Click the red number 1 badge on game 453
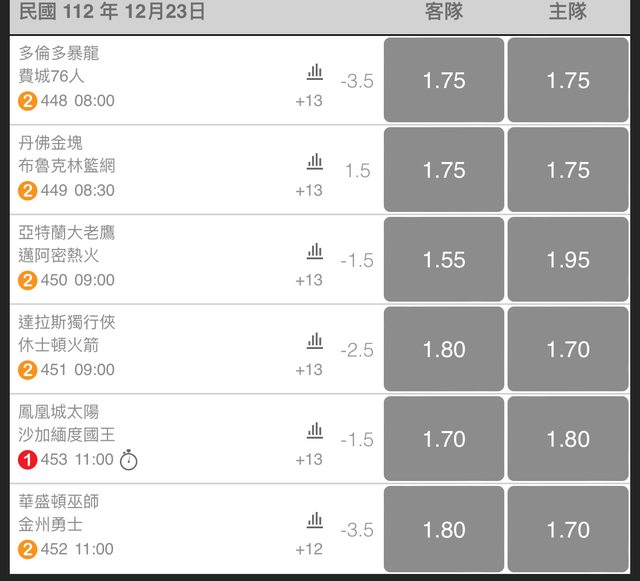Screen dimensions: 640x581 (x=28, y=460)
